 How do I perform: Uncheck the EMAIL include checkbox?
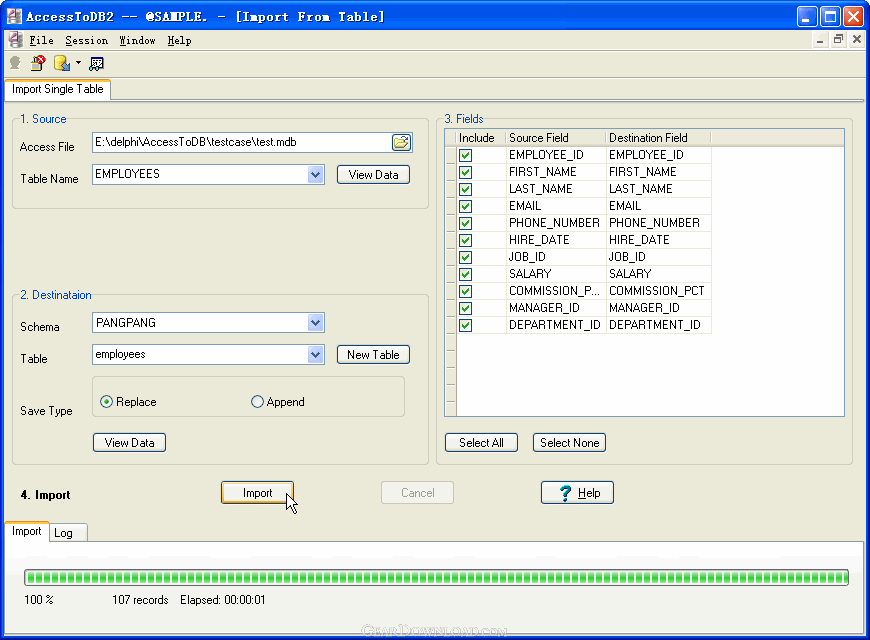pyautogui.click(x=466, y=206)
